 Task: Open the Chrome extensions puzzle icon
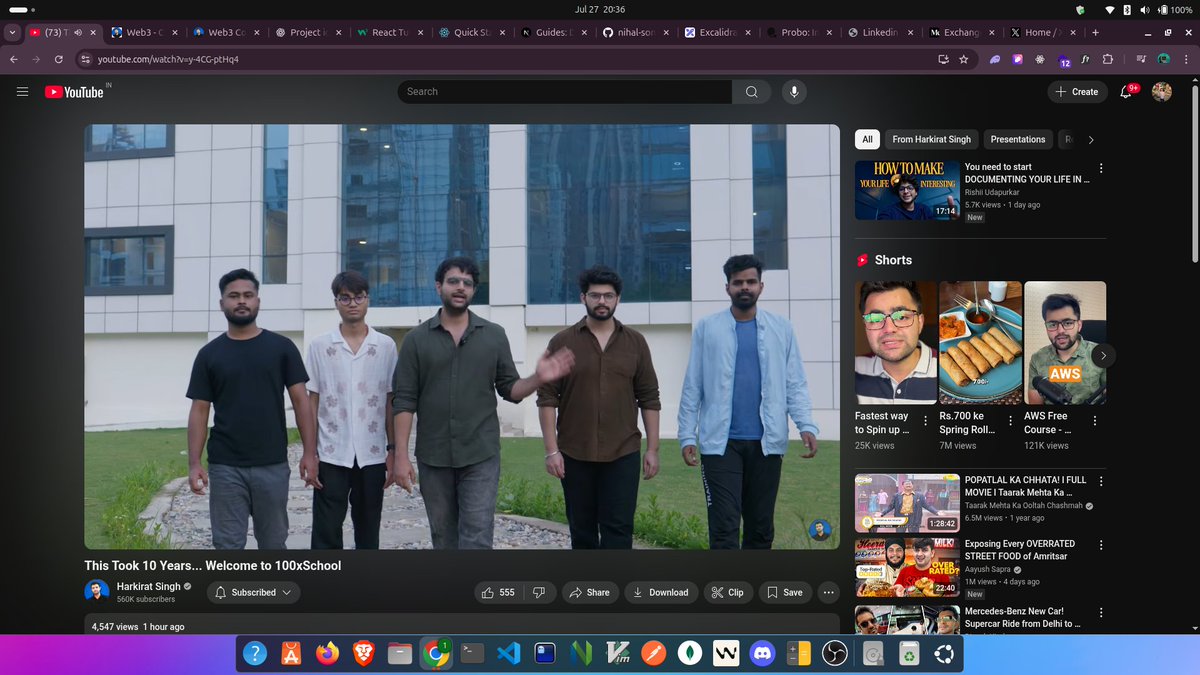tap(1108, 59)
